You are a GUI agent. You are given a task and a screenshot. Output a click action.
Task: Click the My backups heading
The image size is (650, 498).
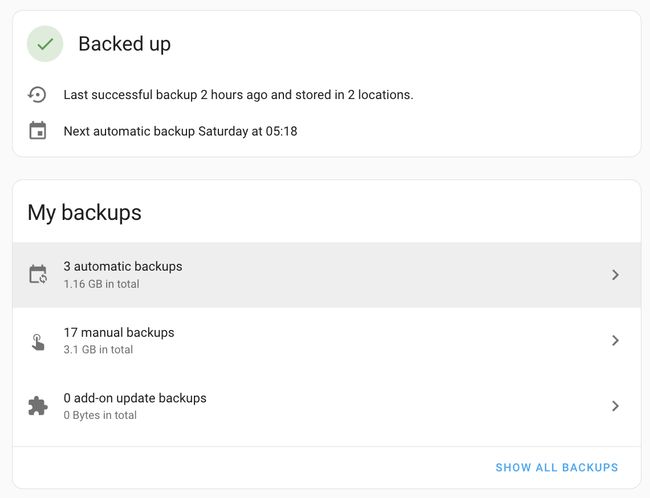85,213
